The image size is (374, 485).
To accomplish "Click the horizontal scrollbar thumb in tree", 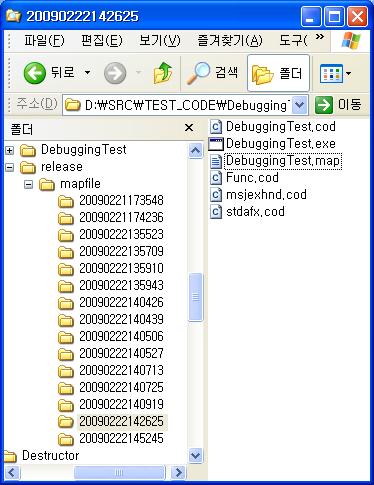I will [x=119, y=472].
